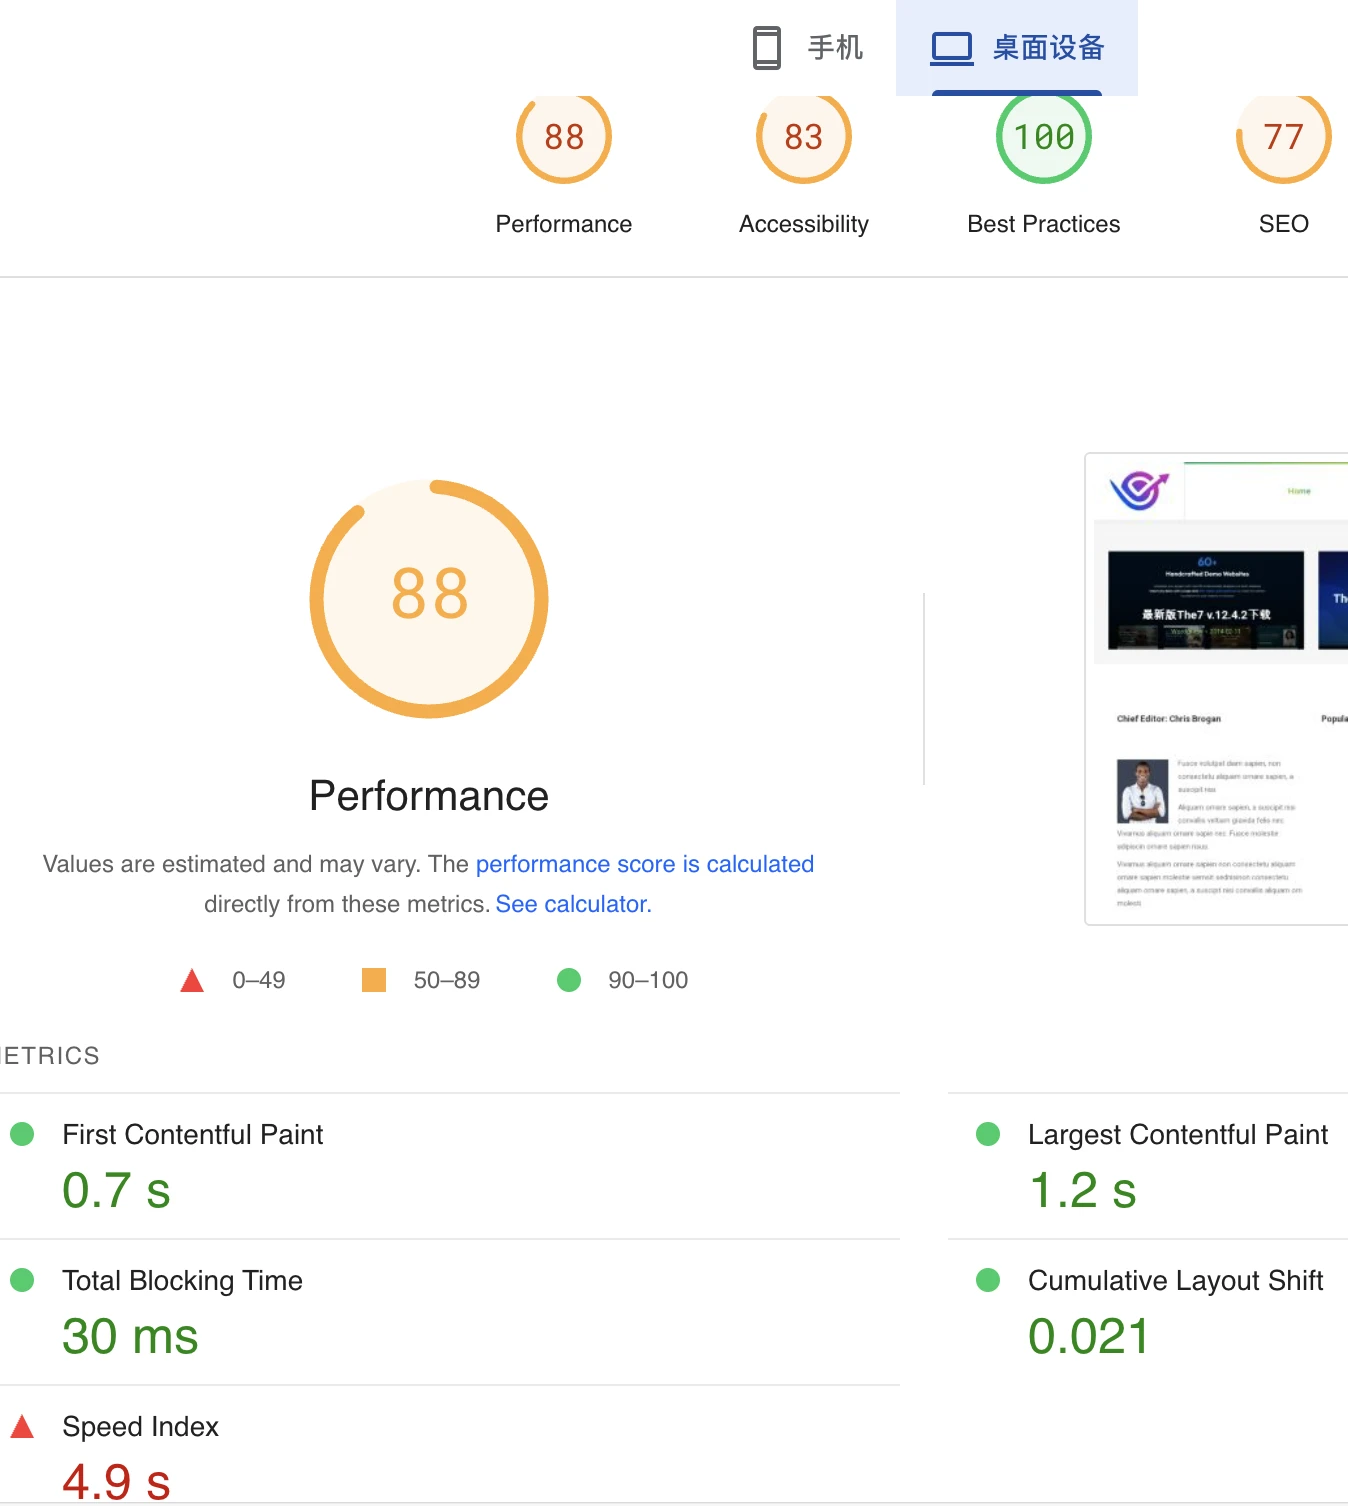The image size is (1348, 1506).
Task: Expand the Total Blocking Time metric
Action: click(x=182, y=1281)
